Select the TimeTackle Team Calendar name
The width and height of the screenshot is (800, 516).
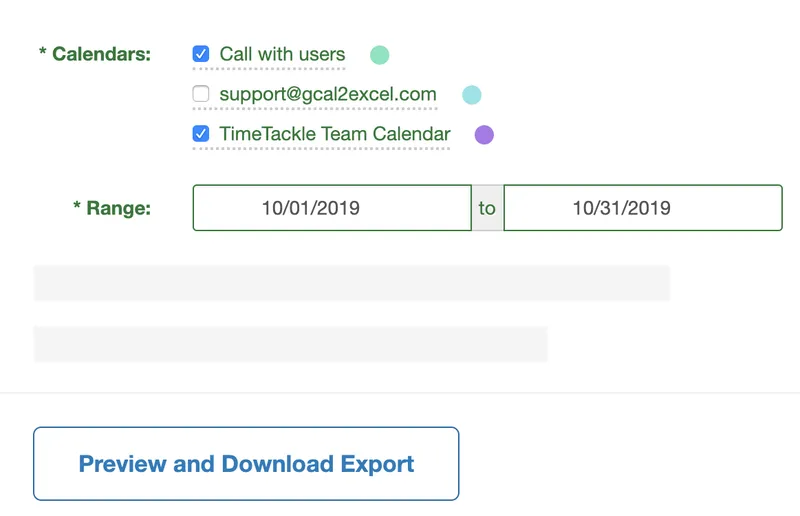335,134
